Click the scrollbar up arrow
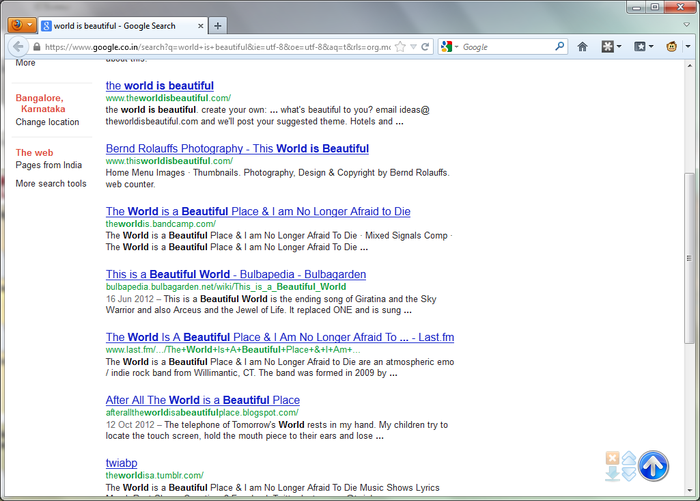 click(689, 66)
